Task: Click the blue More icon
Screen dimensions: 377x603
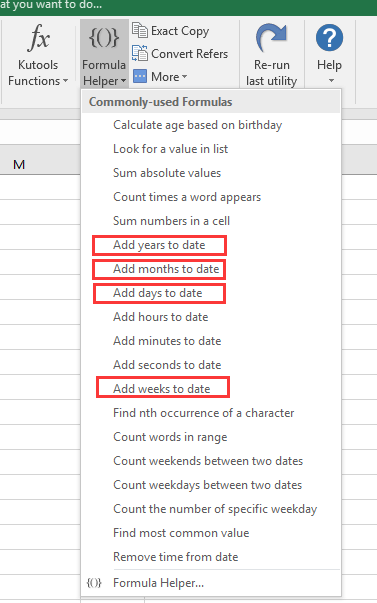Action: (140, 76)
